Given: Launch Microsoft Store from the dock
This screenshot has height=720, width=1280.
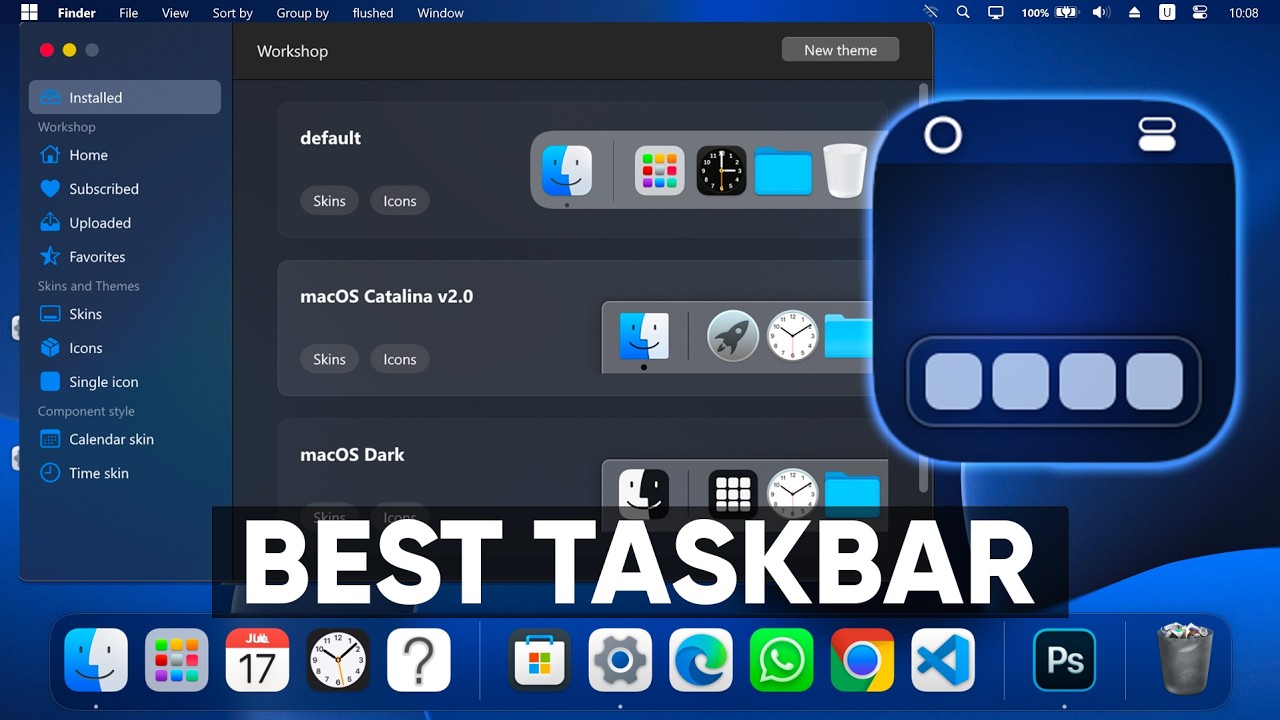Looking at the screenshot, I should (x=539, y=660).
